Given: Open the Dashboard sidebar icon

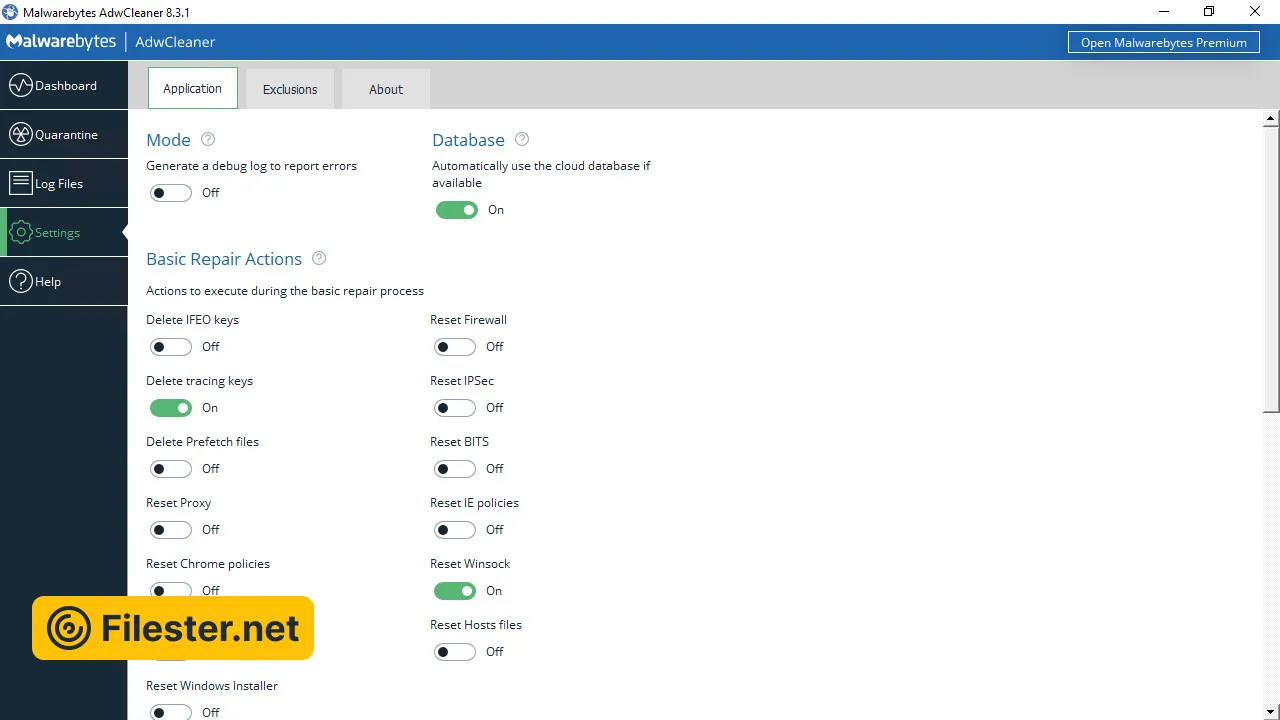Looking at the screenshot, I should pyautogui.click(x=21, y=85).
